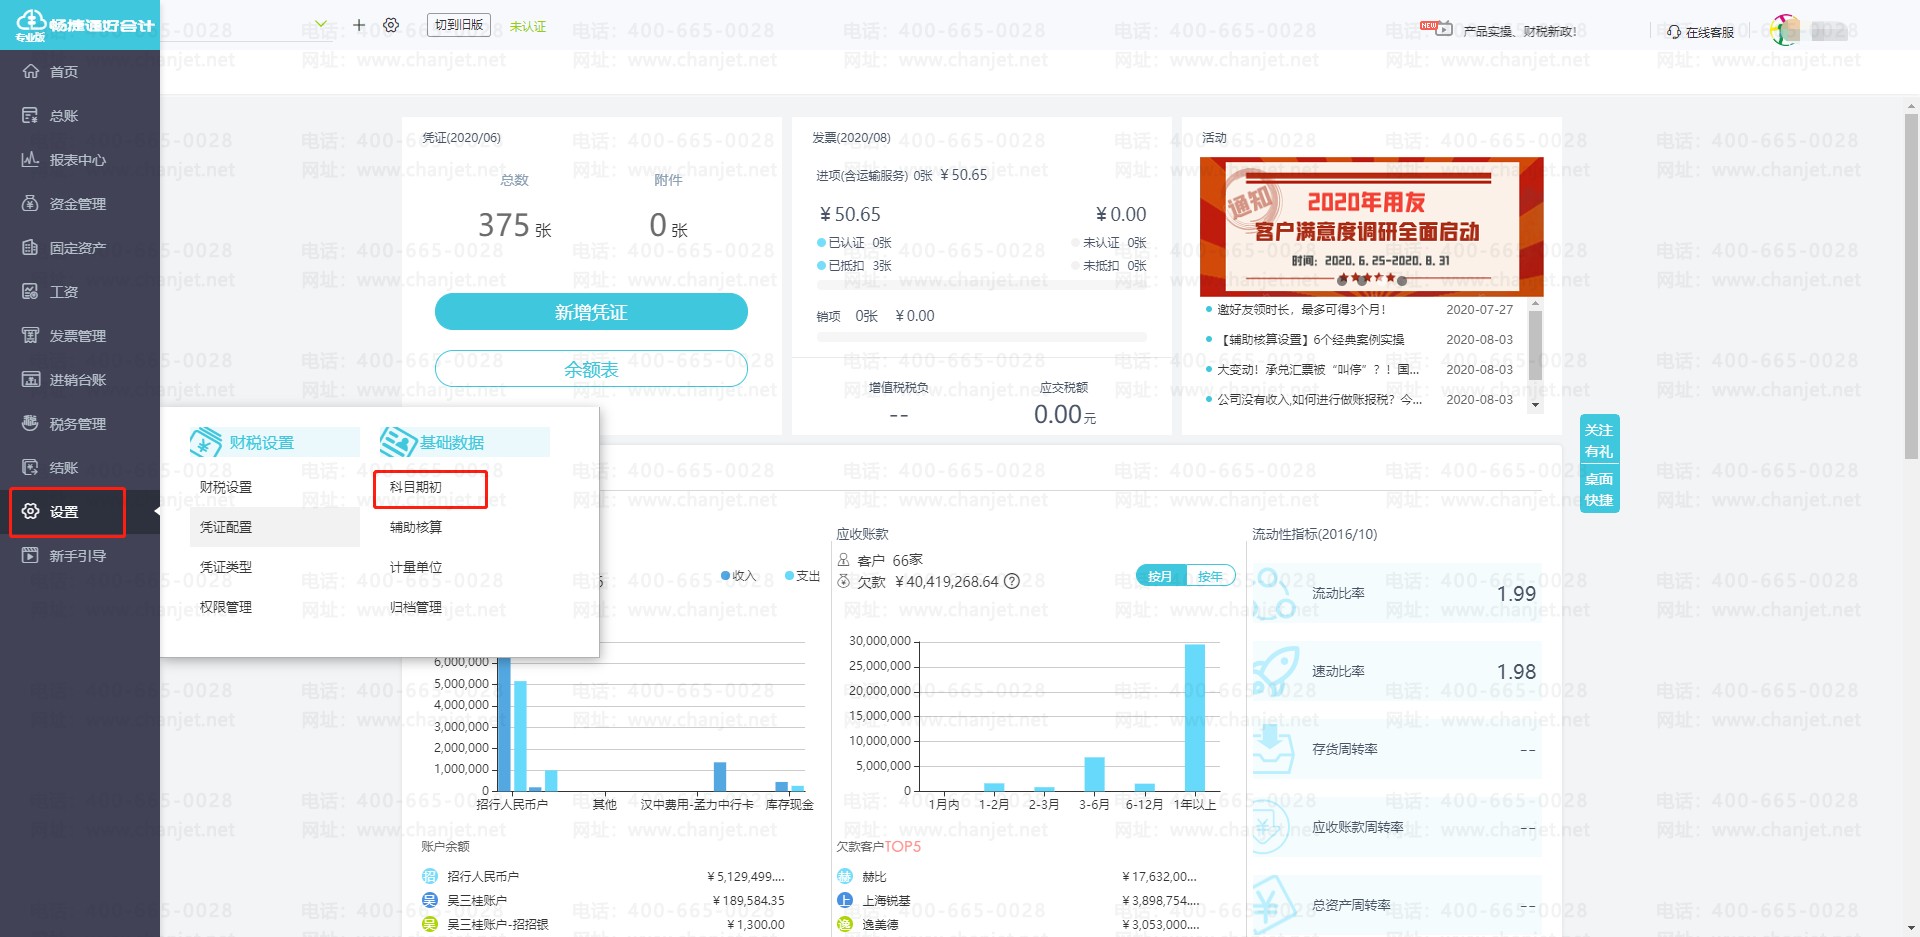1920x937 pixels.
Task: Select 计量单位 menu item
Action: 416,567
